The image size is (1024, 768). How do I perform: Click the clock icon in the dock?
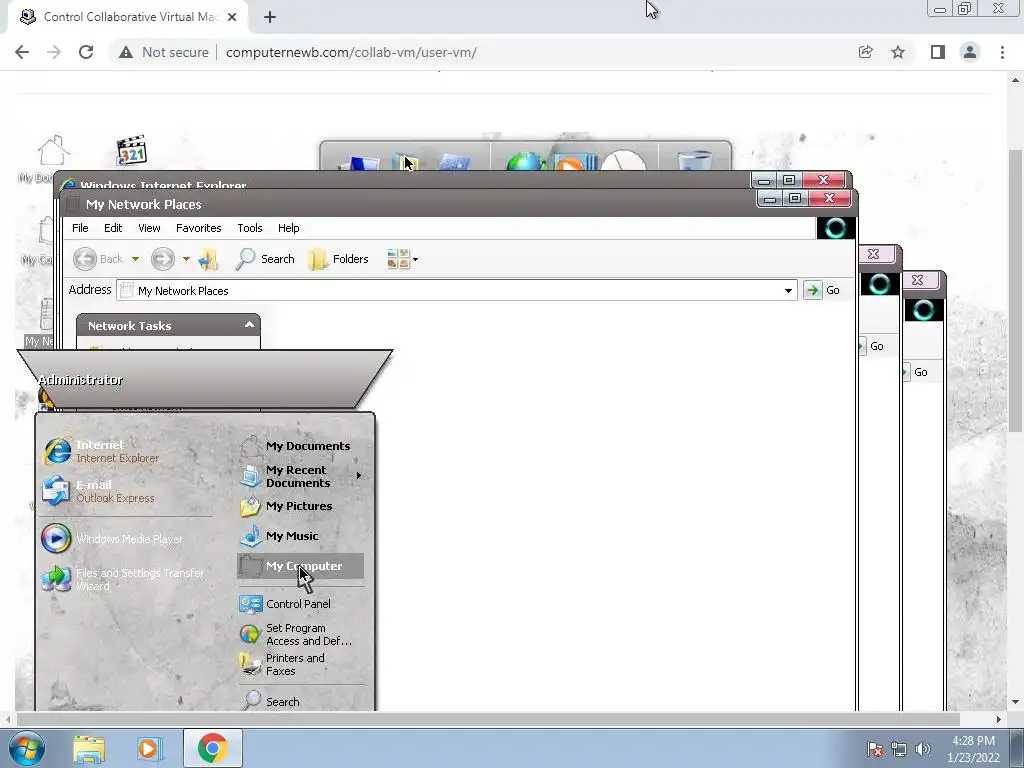point(623,159)
